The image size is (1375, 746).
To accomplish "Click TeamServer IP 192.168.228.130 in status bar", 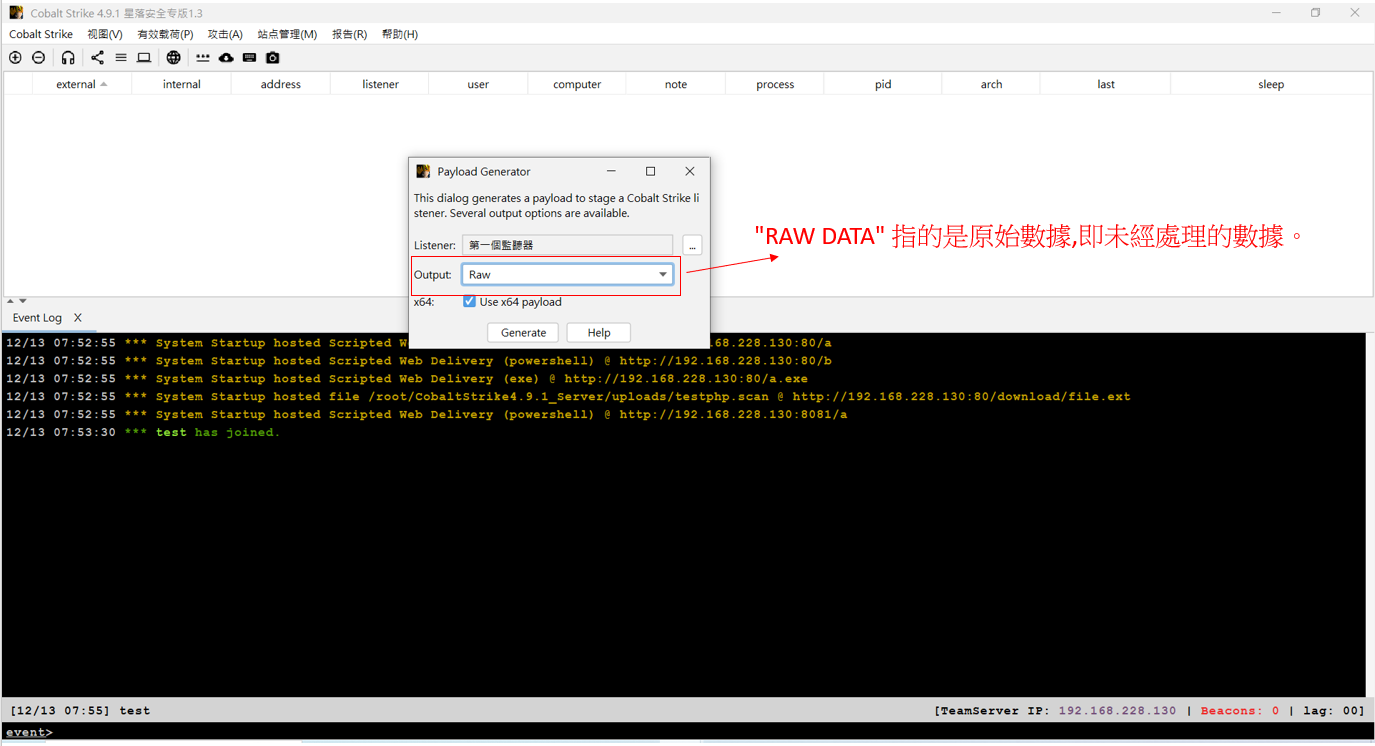I will point(1117,711).
